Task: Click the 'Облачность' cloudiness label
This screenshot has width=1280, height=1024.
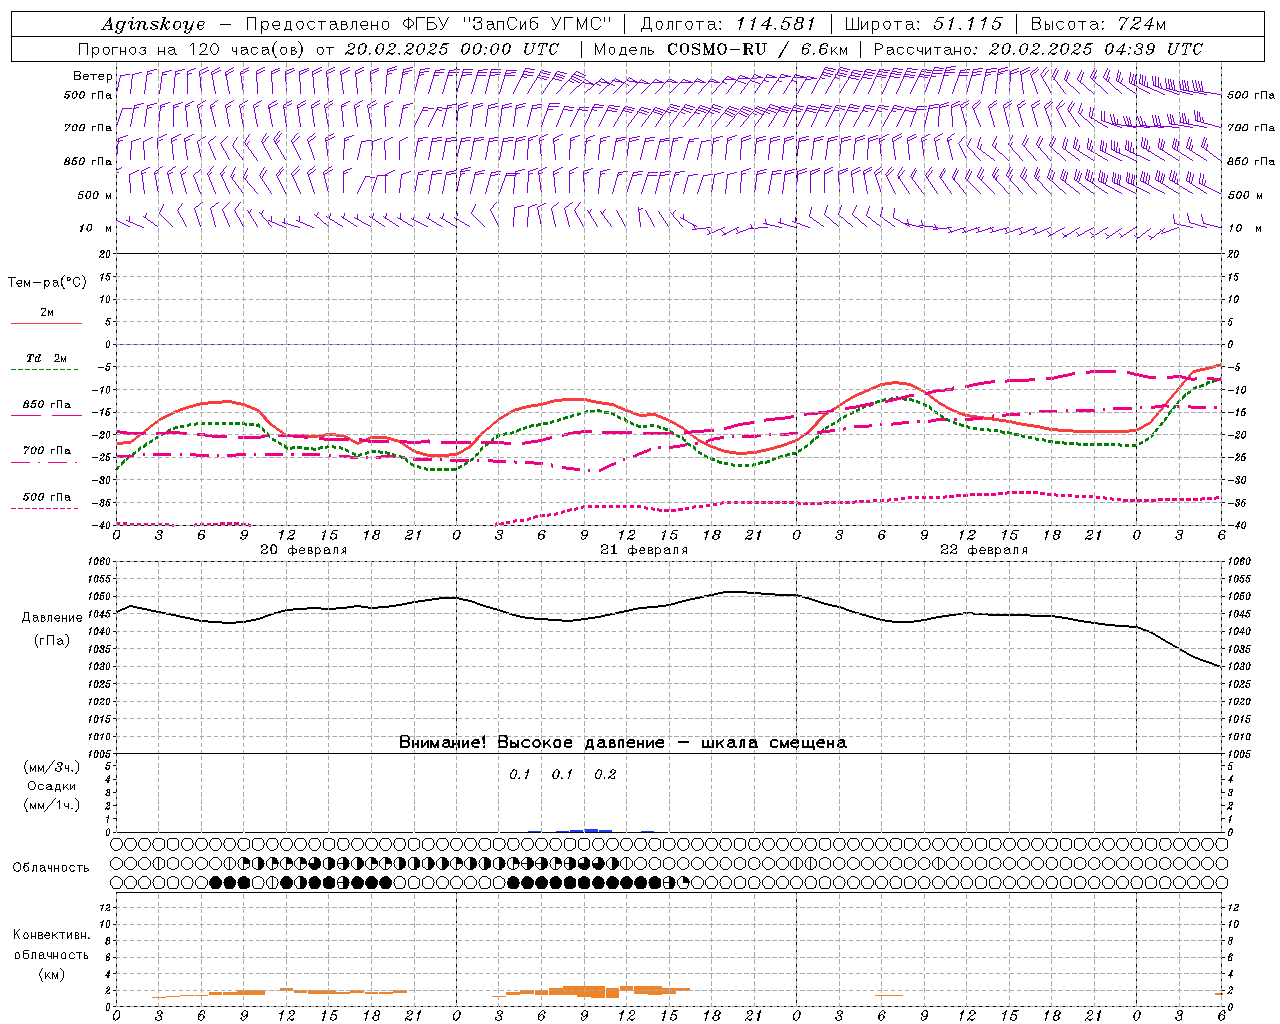Action: coord(51,868)
